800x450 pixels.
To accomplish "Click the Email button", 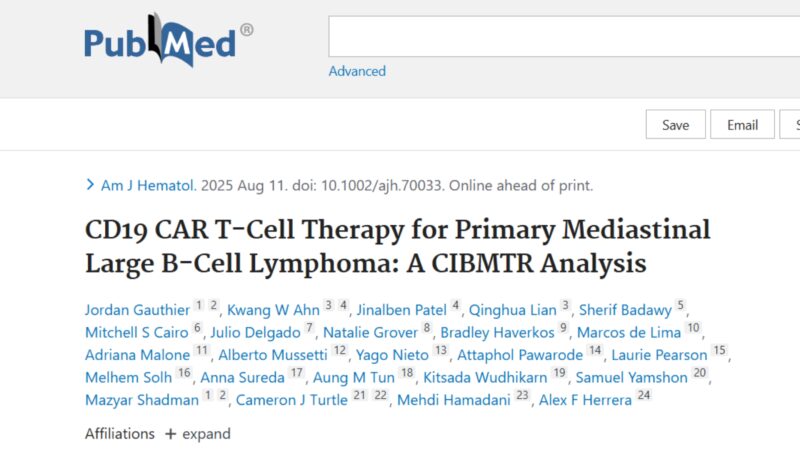I will click(x=742, y=124).
